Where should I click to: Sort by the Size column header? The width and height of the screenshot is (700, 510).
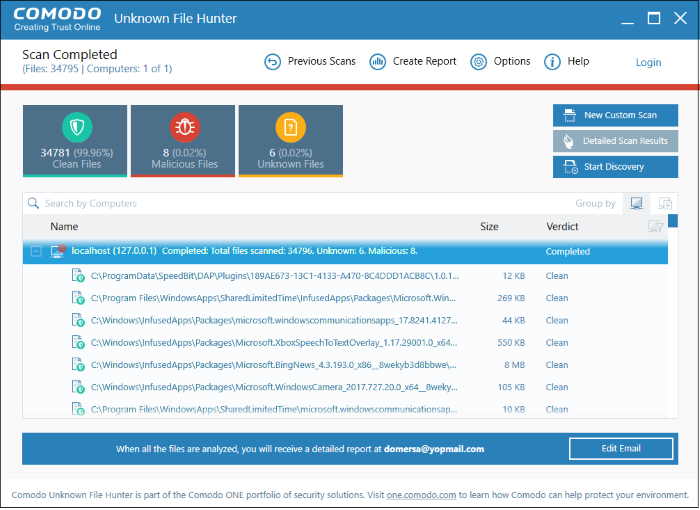coord(489,226)
